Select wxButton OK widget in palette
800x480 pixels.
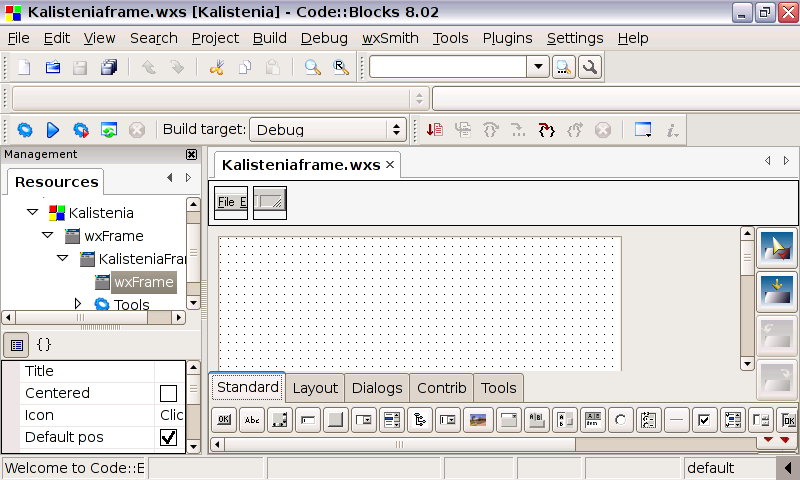click(x=224, y=420)
